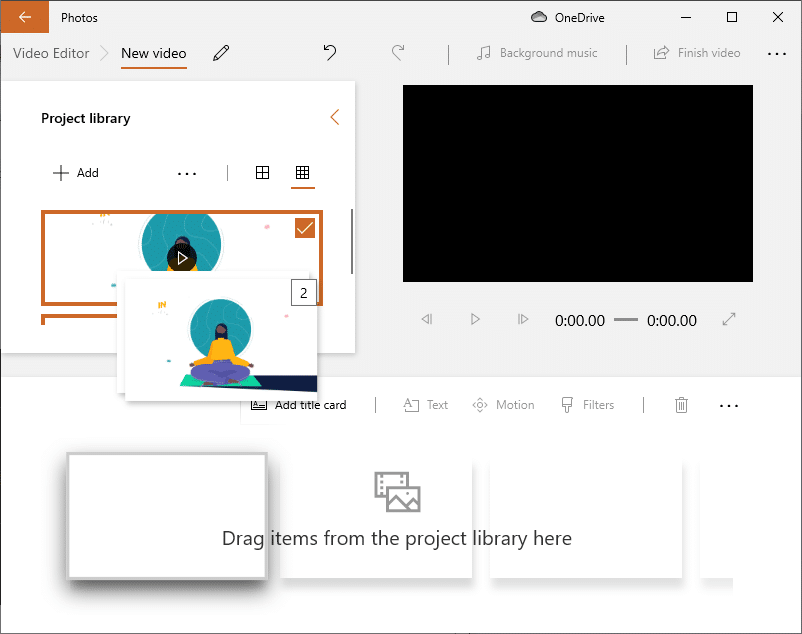The height and width of the screenshot is (634, 802).
Task: Click the Project library heading
Action: tap(85, 118)
